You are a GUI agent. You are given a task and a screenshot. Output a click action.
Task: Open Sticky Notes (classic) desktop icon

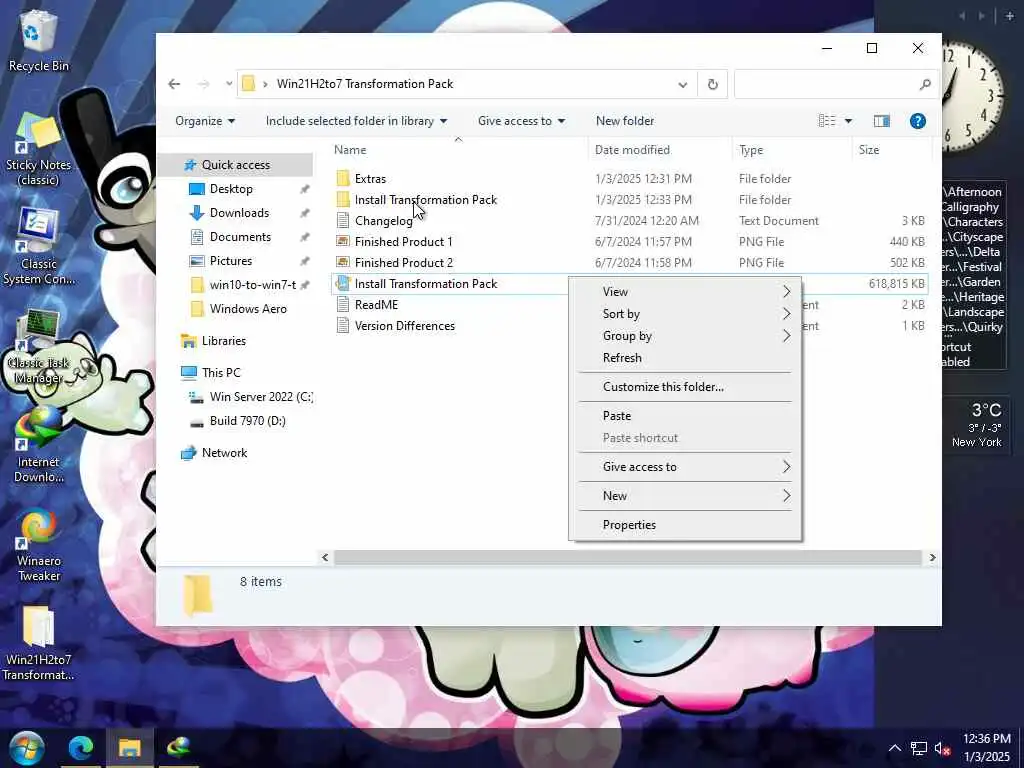click(x=38, y=149)
